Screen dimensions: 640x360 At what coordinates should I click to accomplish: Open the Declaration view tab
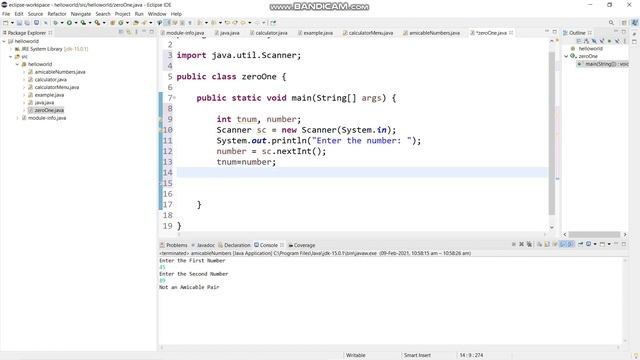click(234, 245)
